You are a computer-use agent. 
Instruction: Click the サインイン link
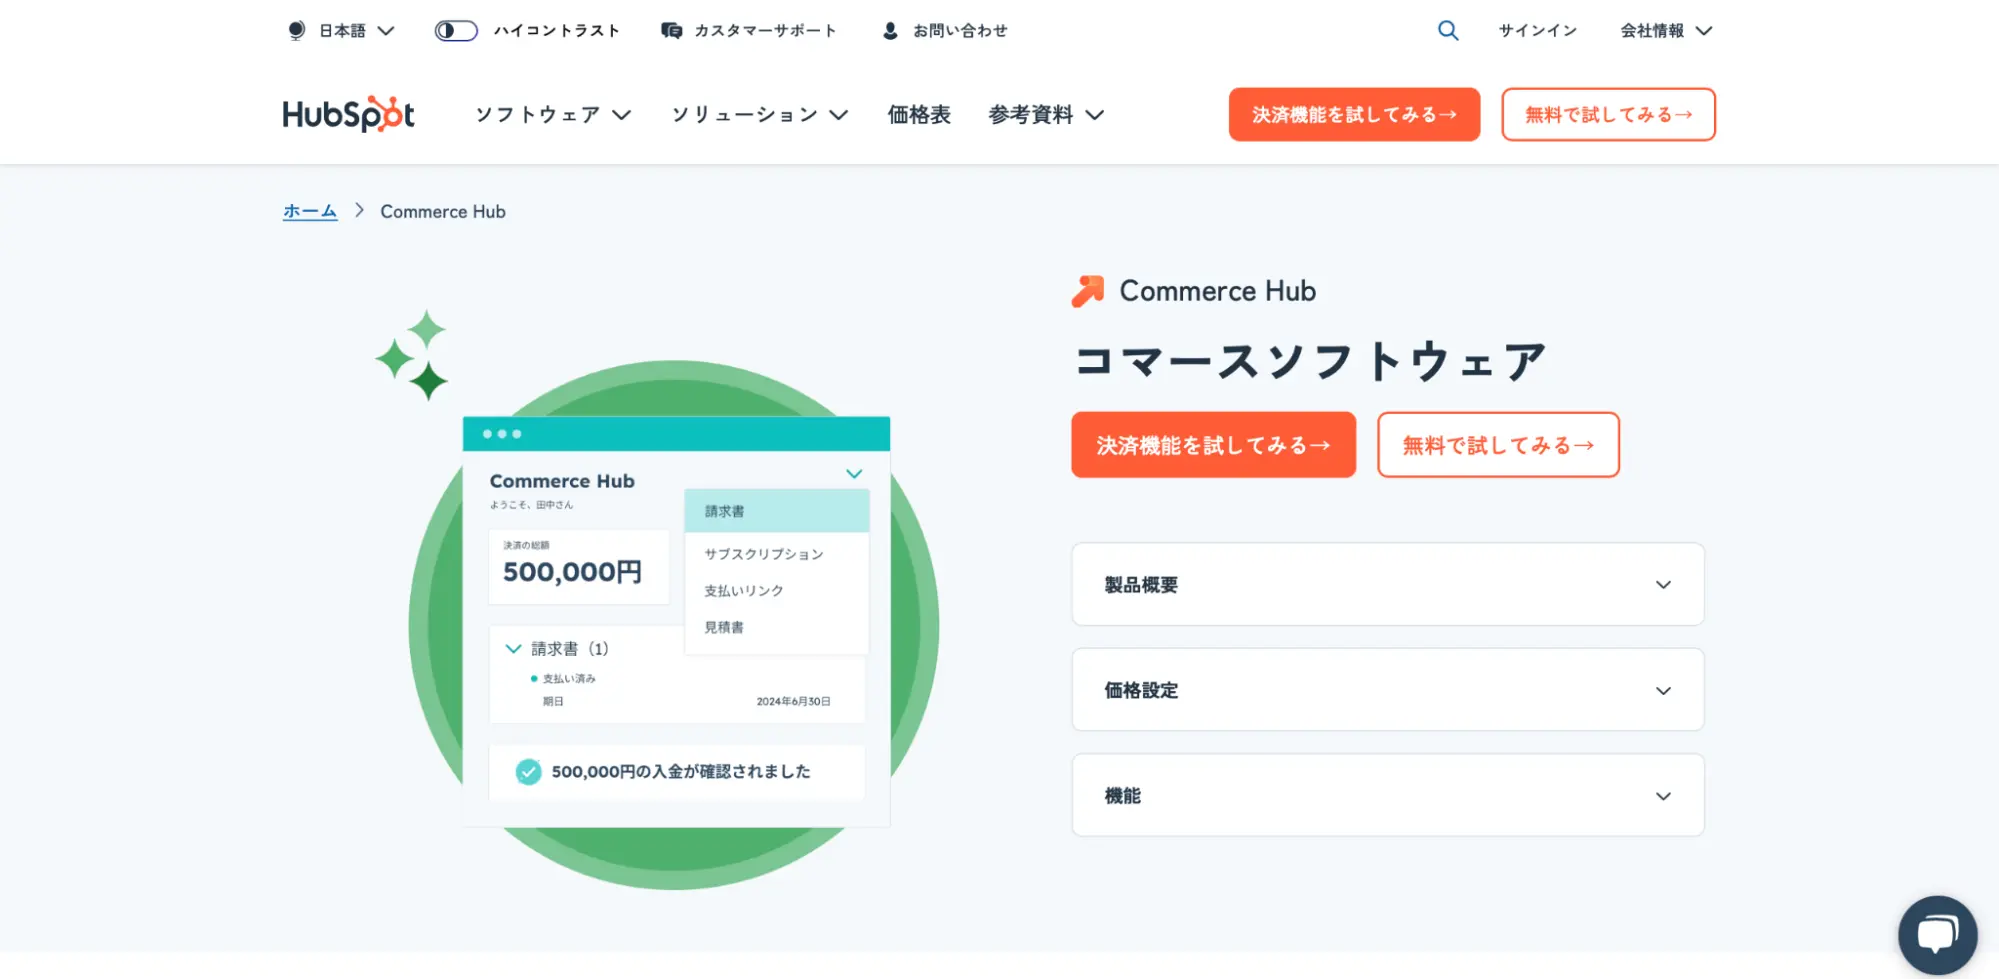click(x=1537, y=30)
